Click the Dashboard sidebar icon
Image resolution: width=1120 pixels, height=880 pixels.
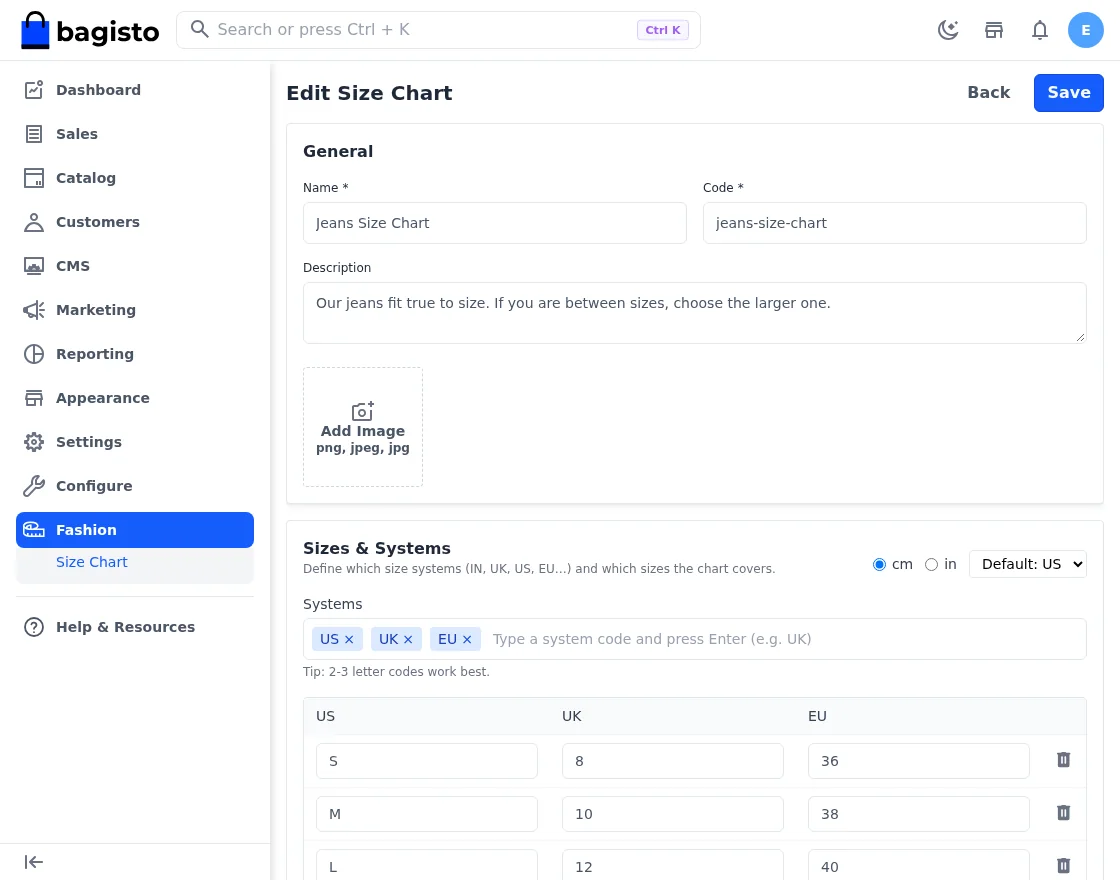34,90
